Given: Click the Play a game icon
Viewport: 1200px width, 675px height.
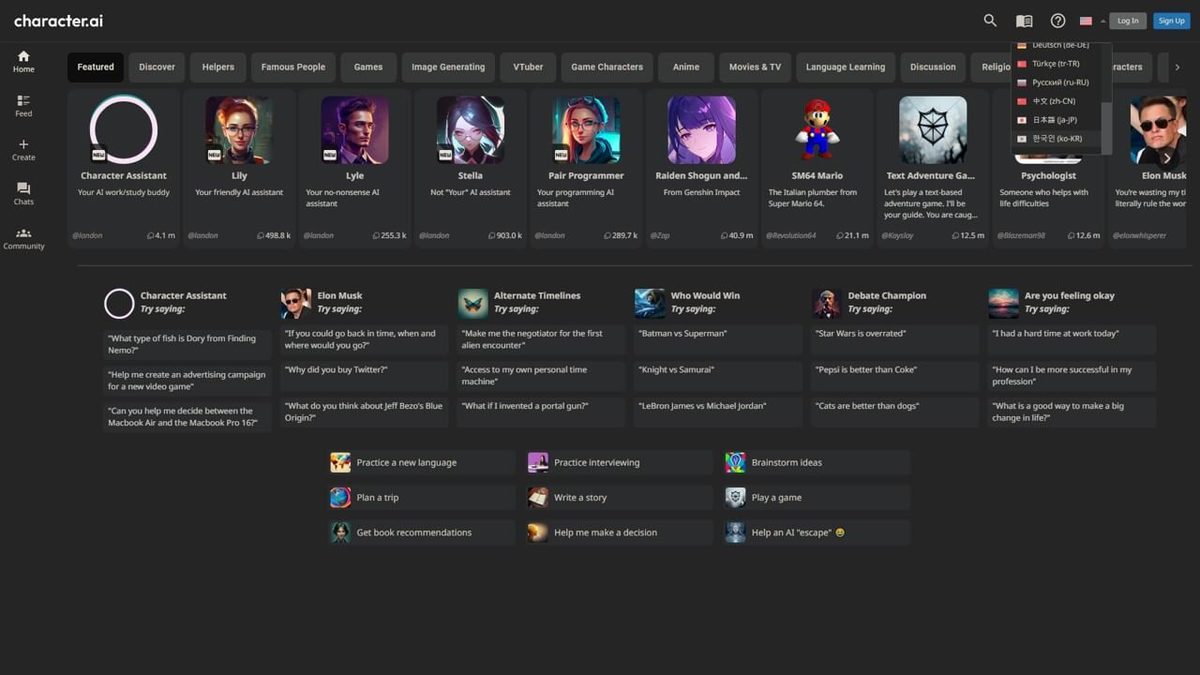Looking at the screenshot, I should point(736,497).
